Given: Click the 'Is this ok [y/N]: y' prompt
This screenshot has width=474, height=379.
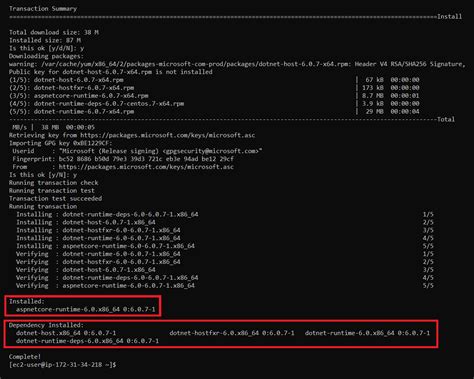Looking at the screenshot, I should (x=43, y=175).
